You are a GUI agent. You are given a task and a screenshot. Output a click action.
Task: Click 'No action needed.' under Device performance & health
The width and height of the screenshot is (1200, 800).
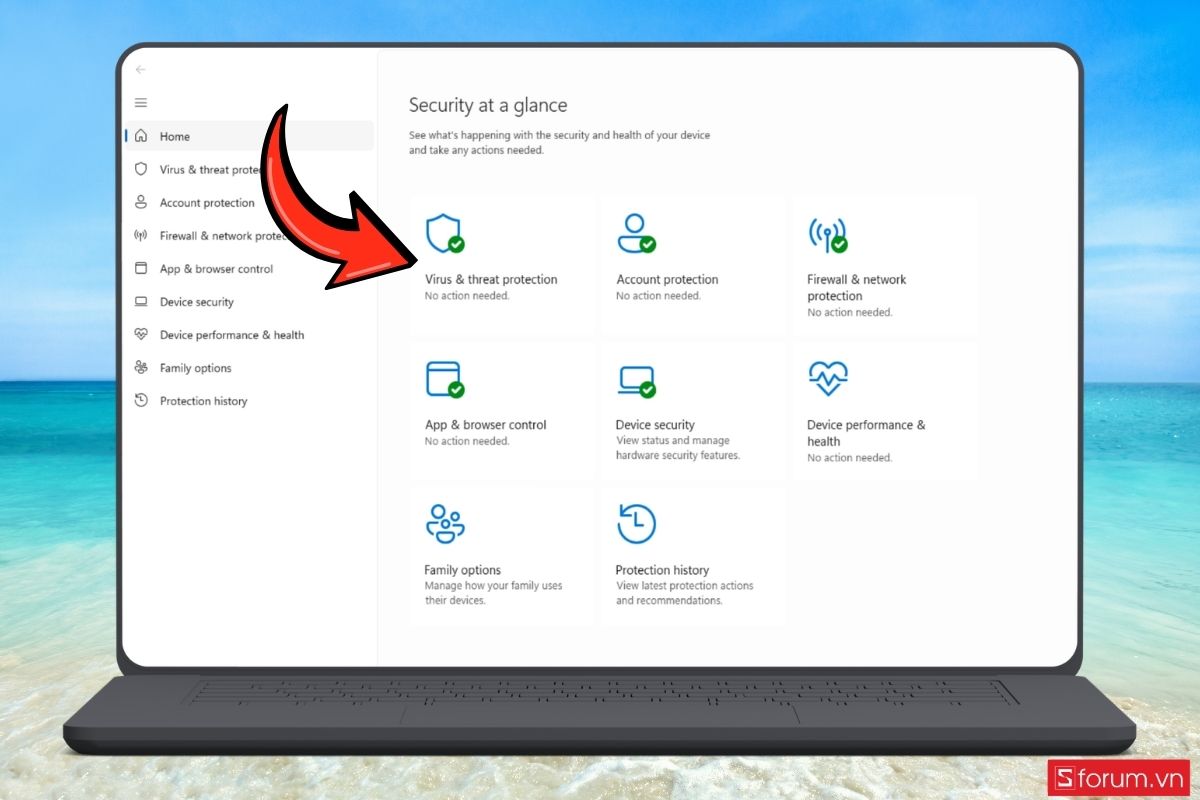tap(850, 457)
